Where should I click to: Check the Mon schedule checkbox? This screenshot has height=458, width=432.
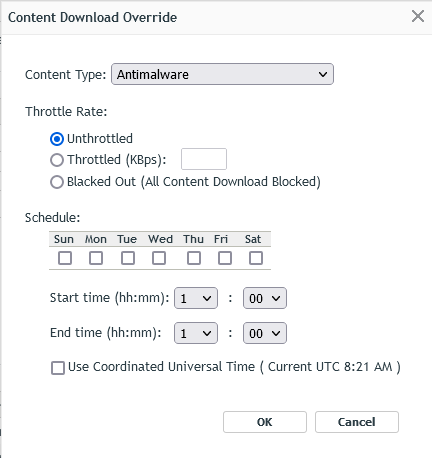96,258
